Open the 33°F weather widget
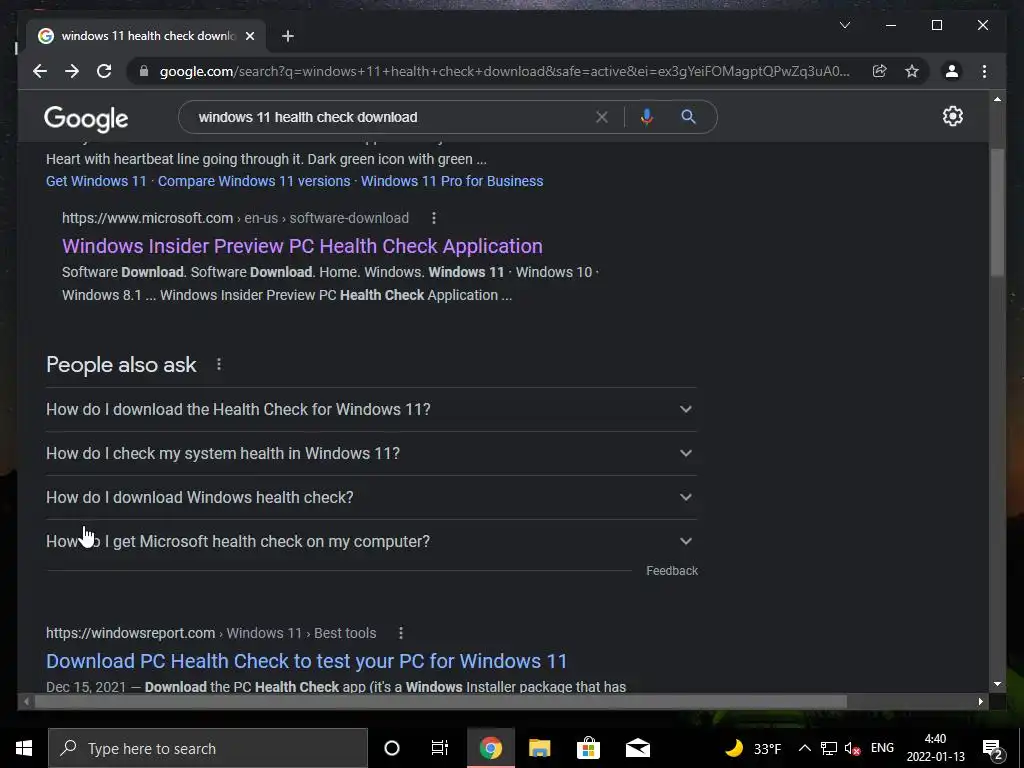The width and height of the screenshot is (1024, 768). 753,748
